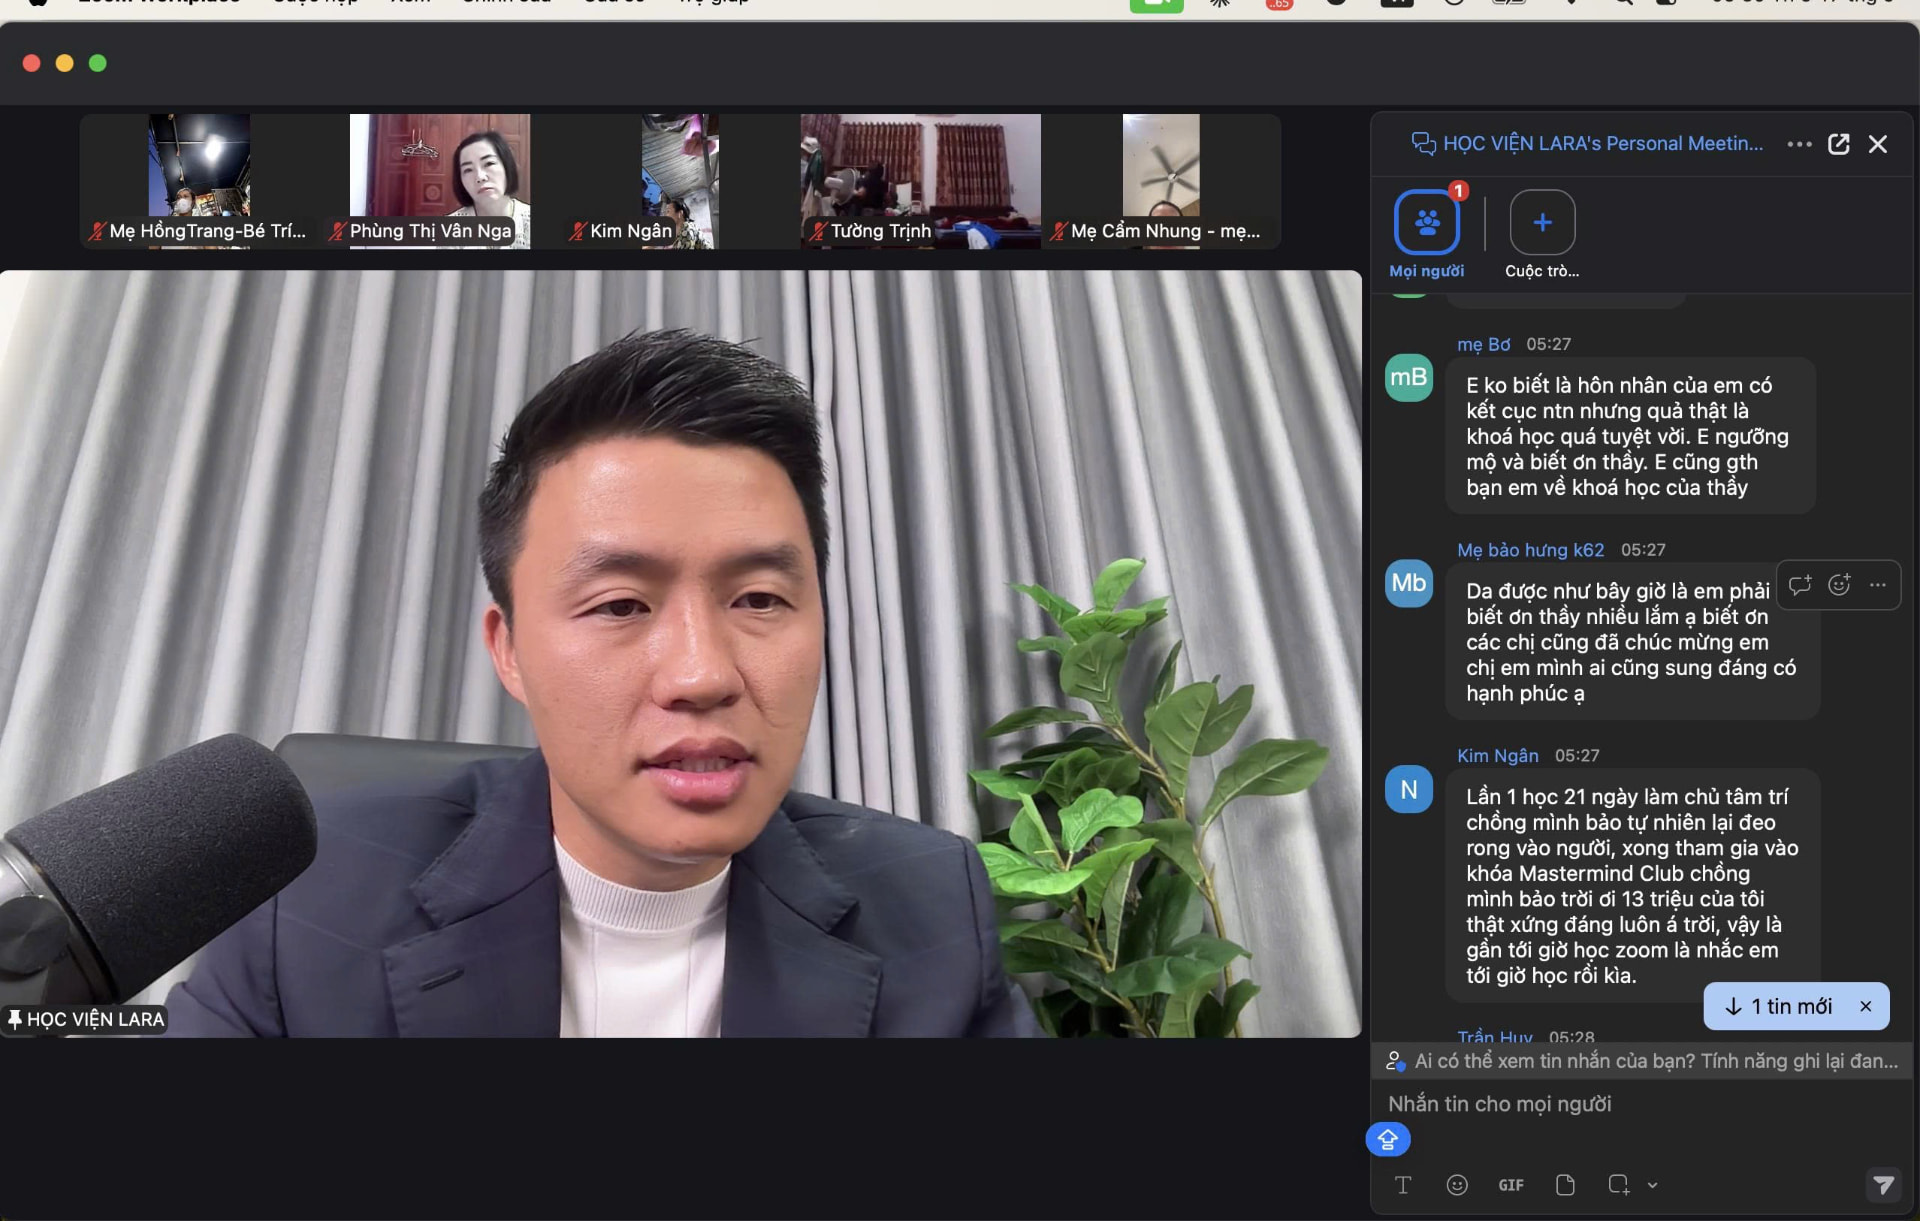Image resolution: width=1920 pixels, height=1221 pixels.
Task: Pop out the chat into separate window
Action: [x=1839, y=144]
